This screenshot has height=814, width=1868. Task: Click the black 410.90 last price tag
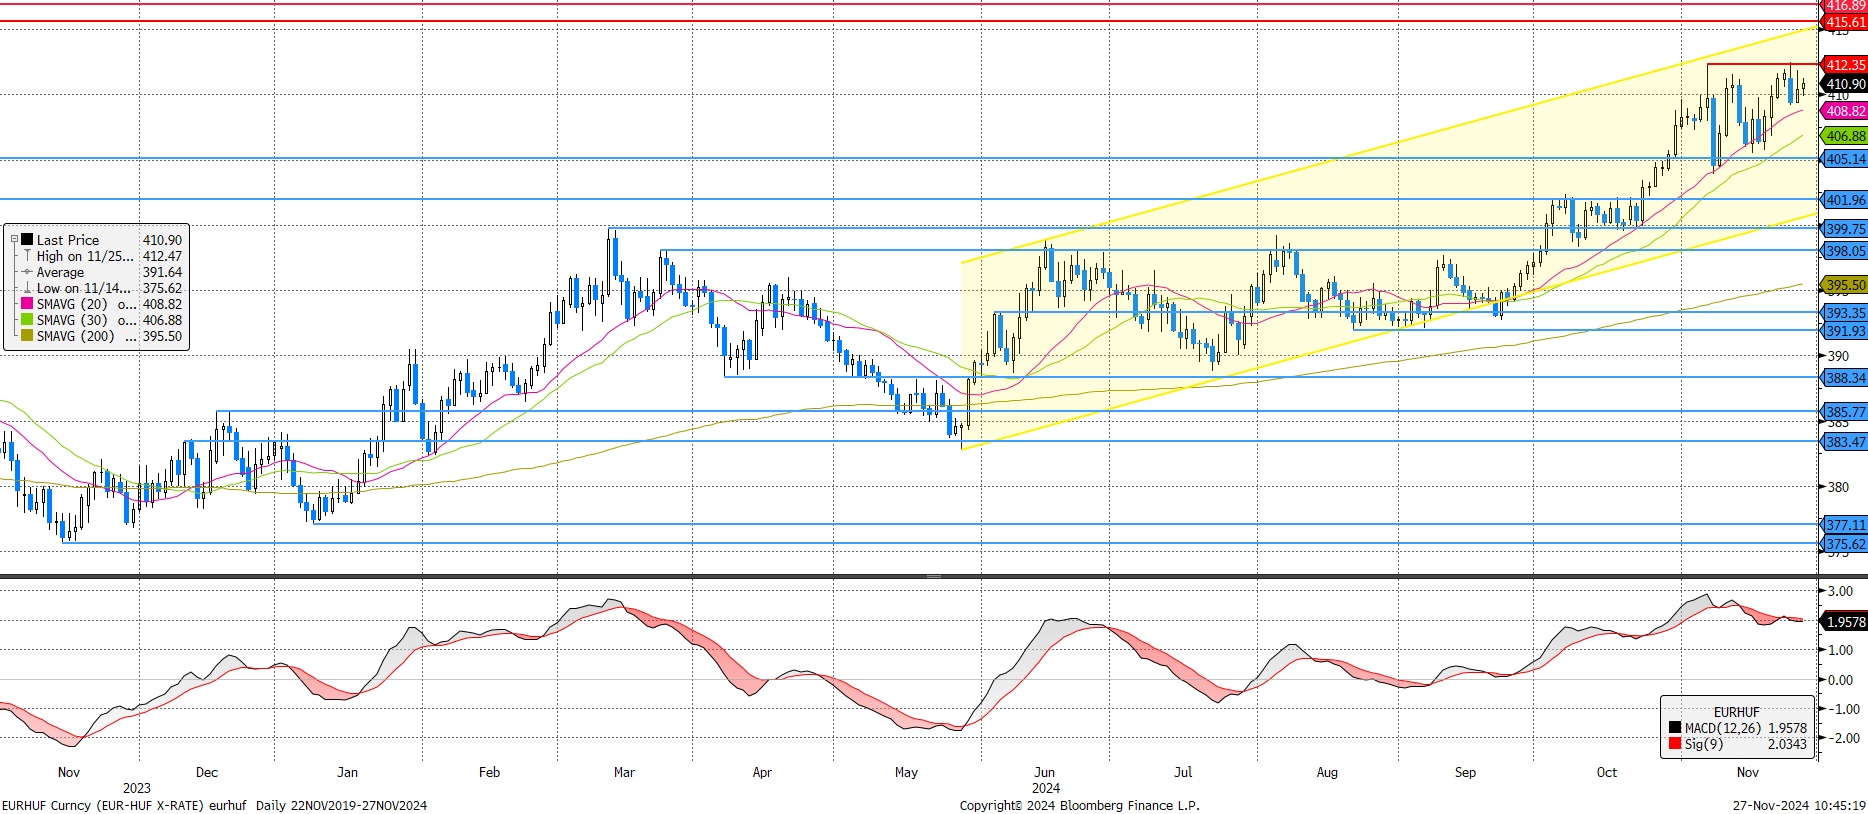[1845, 85]
